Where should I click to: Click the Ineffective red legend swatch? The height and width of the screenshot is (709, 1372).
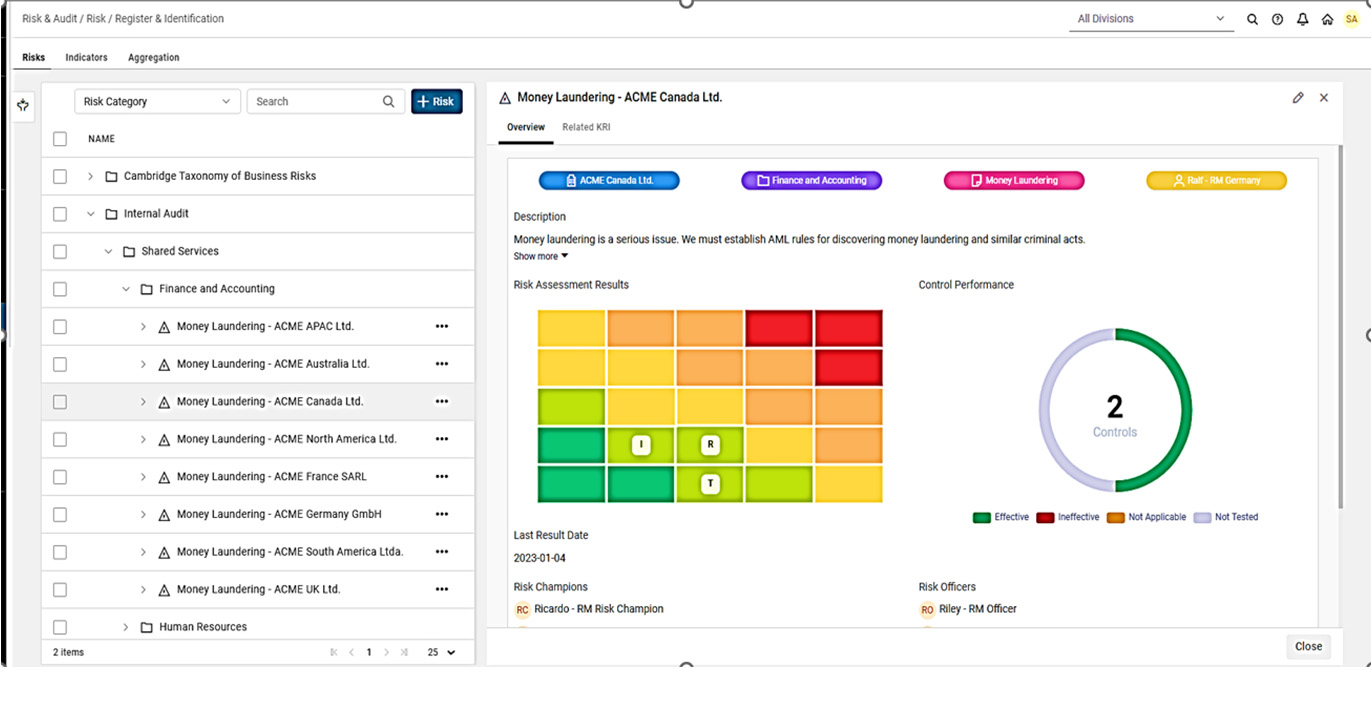tap(1045, 518)
